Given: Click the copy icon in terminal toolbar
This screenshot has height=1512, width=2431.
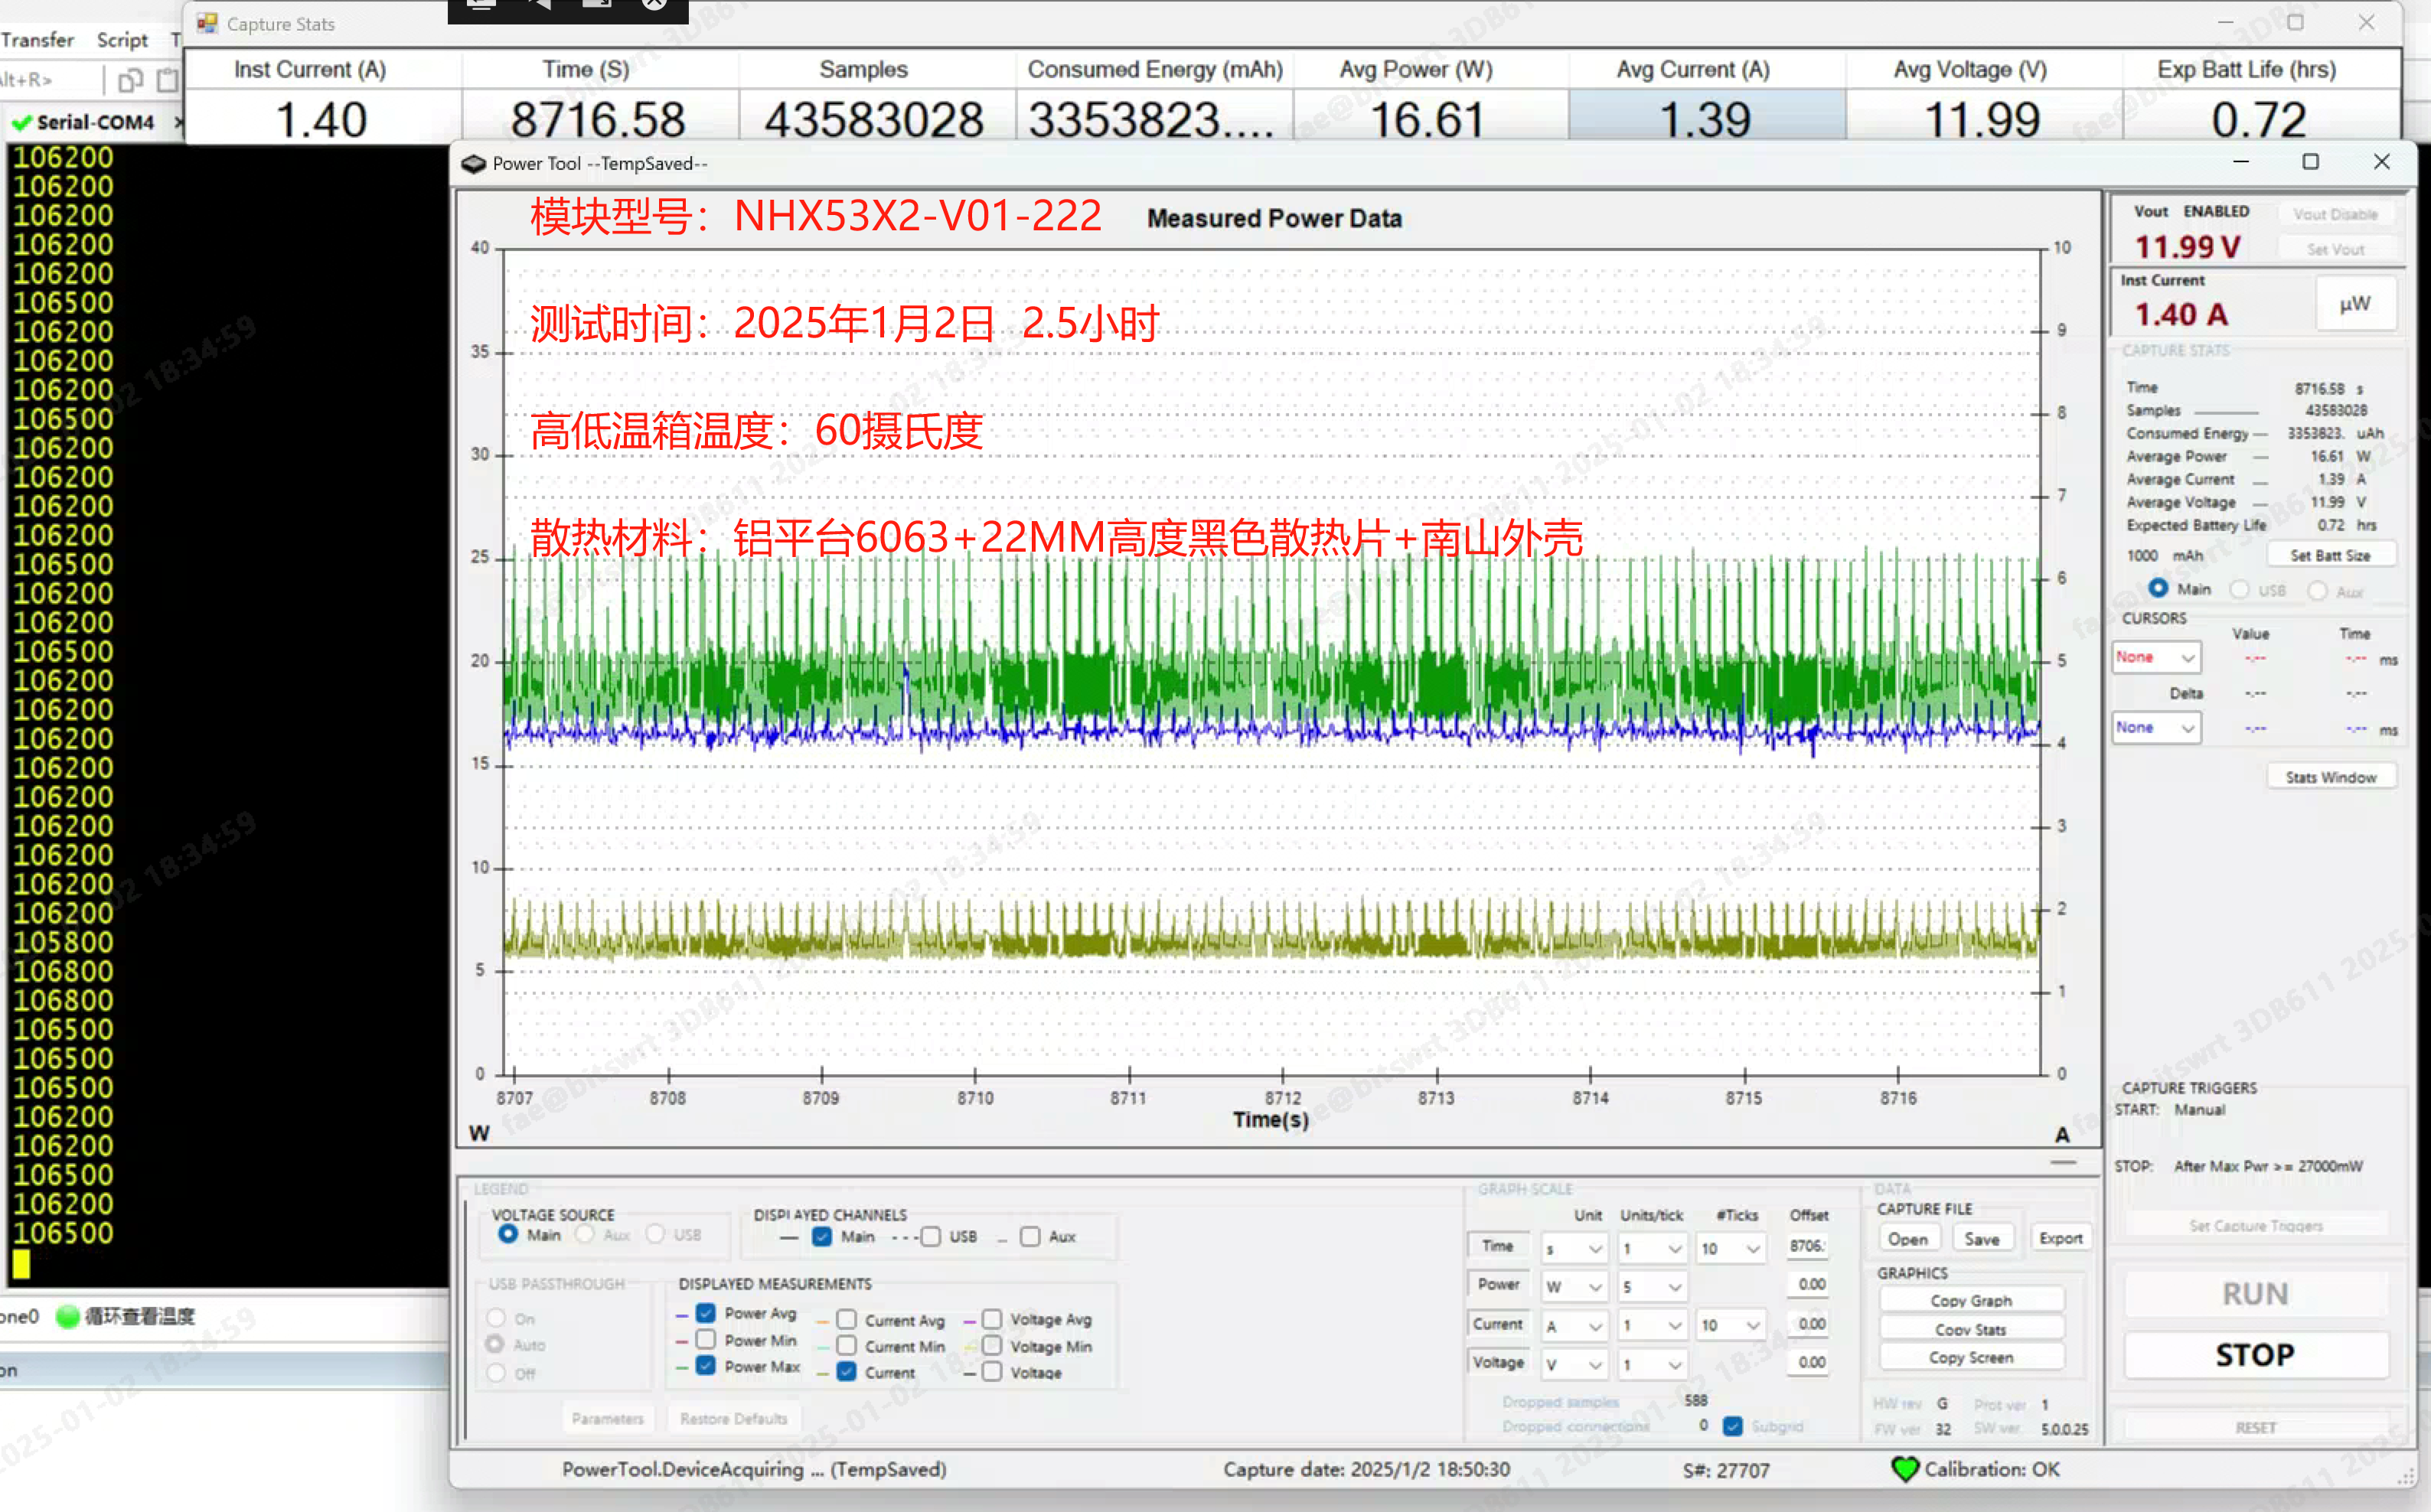Looking at the screenshot, I should click(x=130, y=80).
